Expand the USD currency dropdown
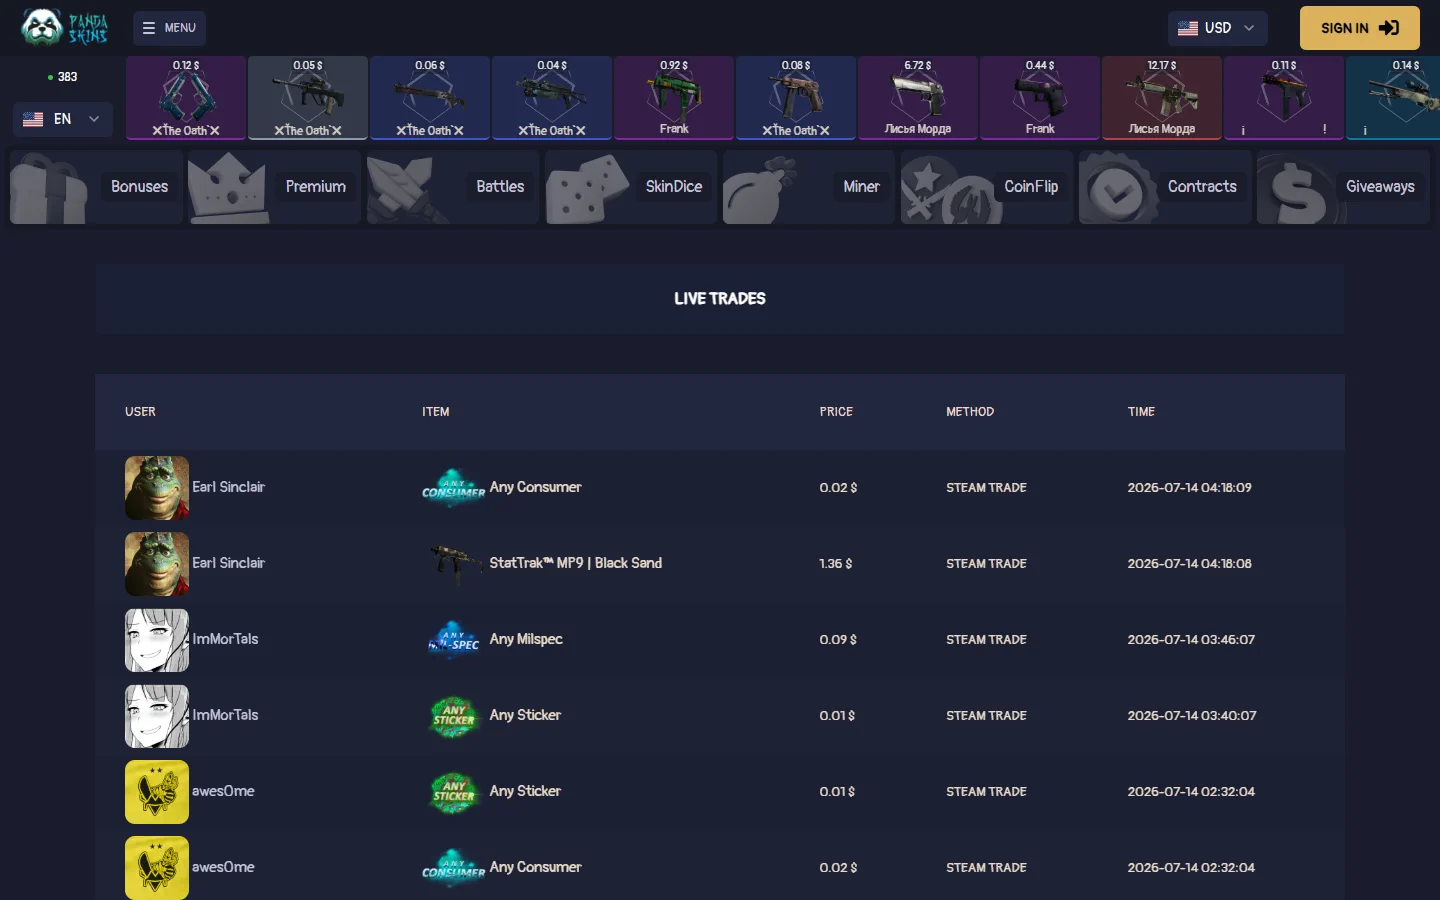This screenshot has height=900, width=1440. point(1217,28)
